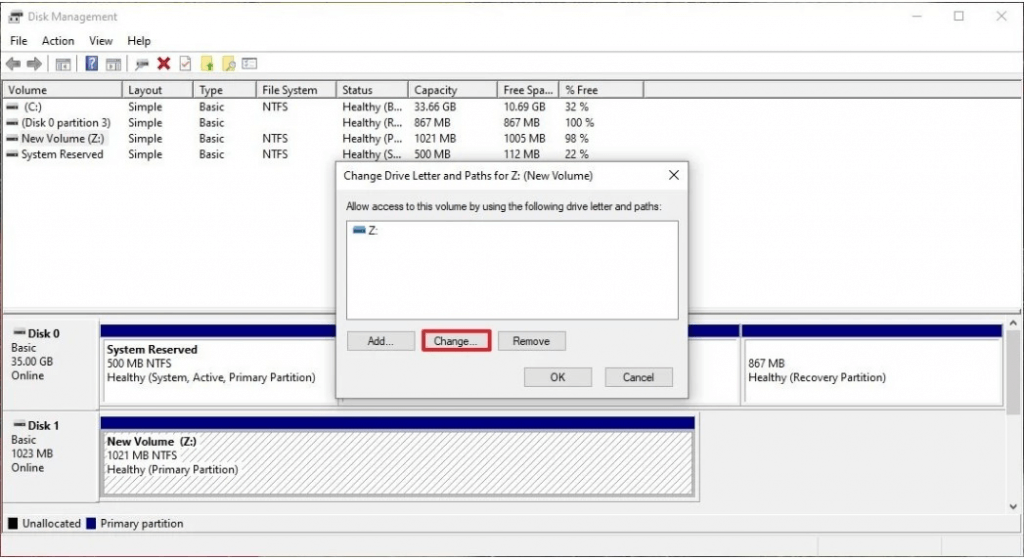Click the 33.66 GB capacity cell
Screen dimensions: 1024x559
pos(435,106)
